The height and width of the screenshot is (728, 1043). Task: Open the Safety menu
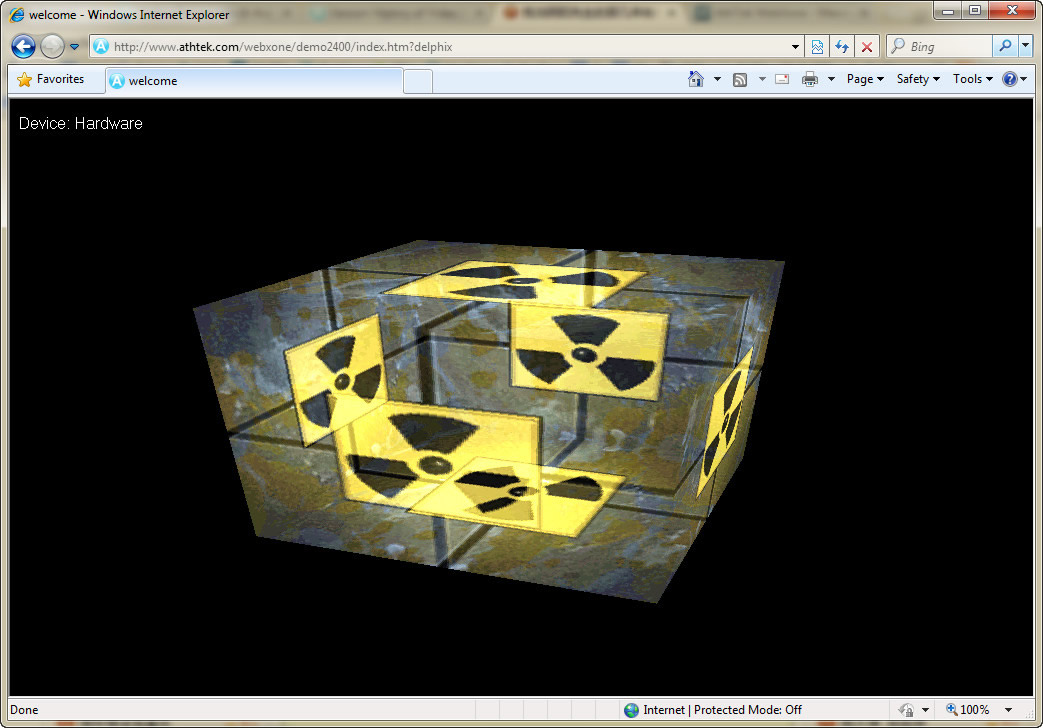point(917,79)
